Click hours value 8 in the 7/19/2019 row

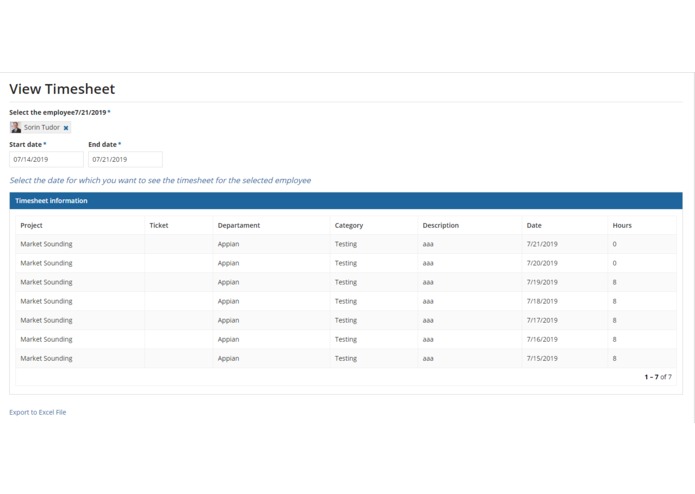pyautogui.click(x=614, y=282)
